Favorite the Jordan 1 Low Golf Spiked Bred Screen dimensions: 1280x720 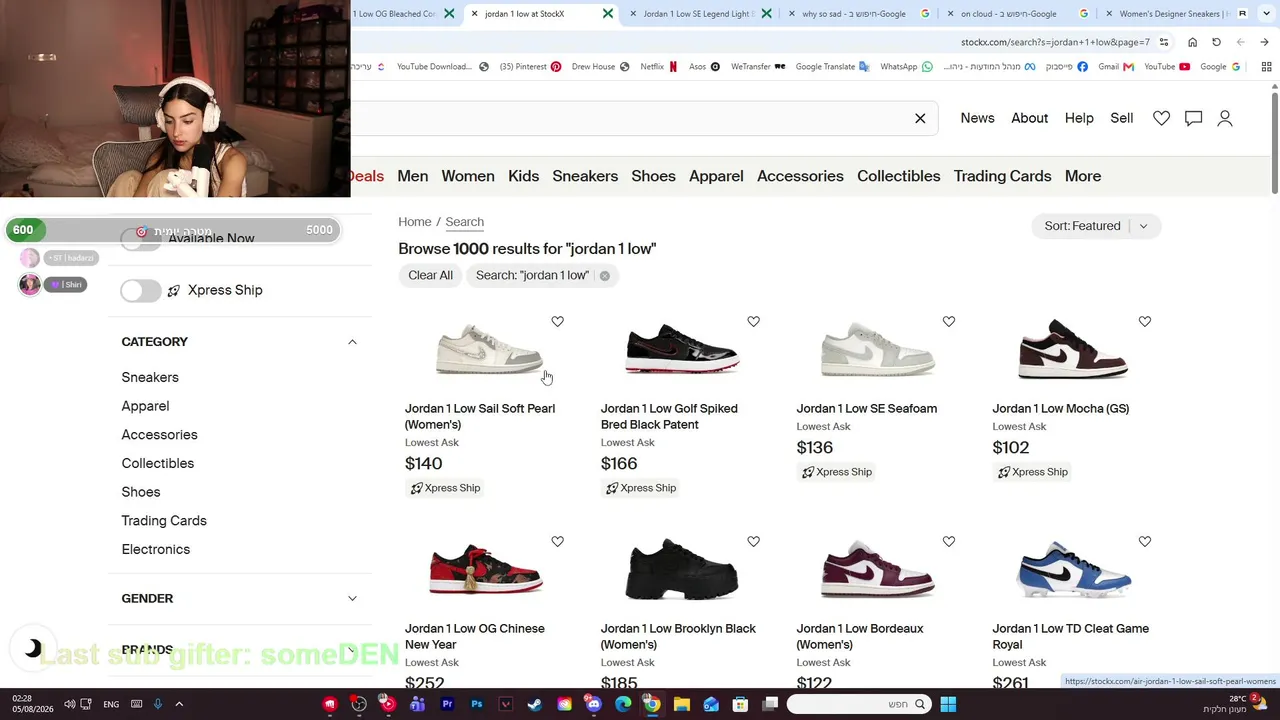[x=753, y=321]
